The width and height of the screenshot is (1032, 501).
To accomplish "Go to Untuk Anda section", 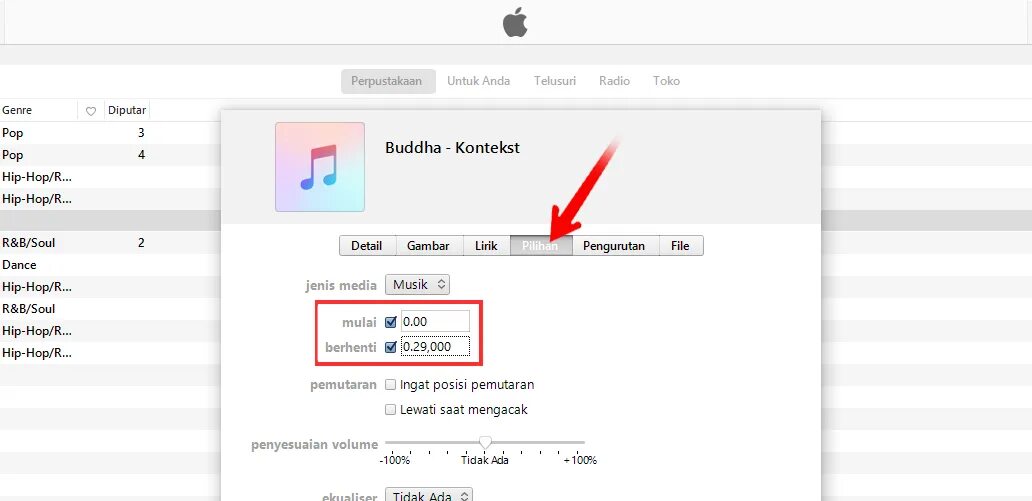I will click(x=478, y=81).
